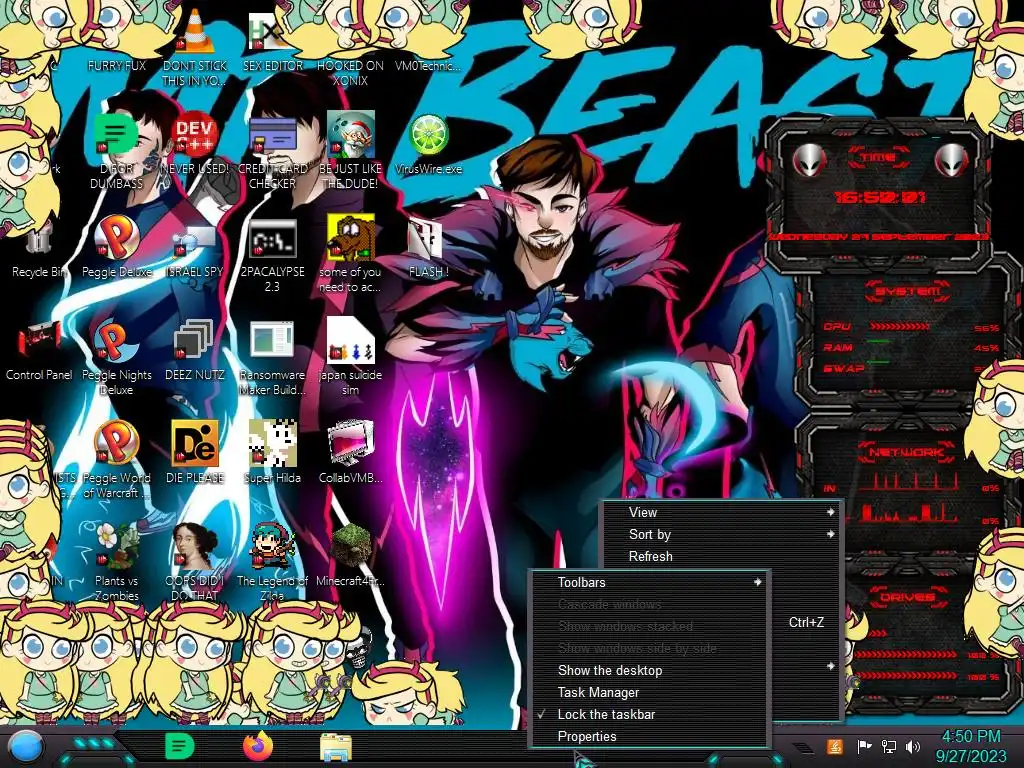Screen dimensions: 1024x768
Task: Launch Peggle Nights Deluxe
Action: (116, 357)
